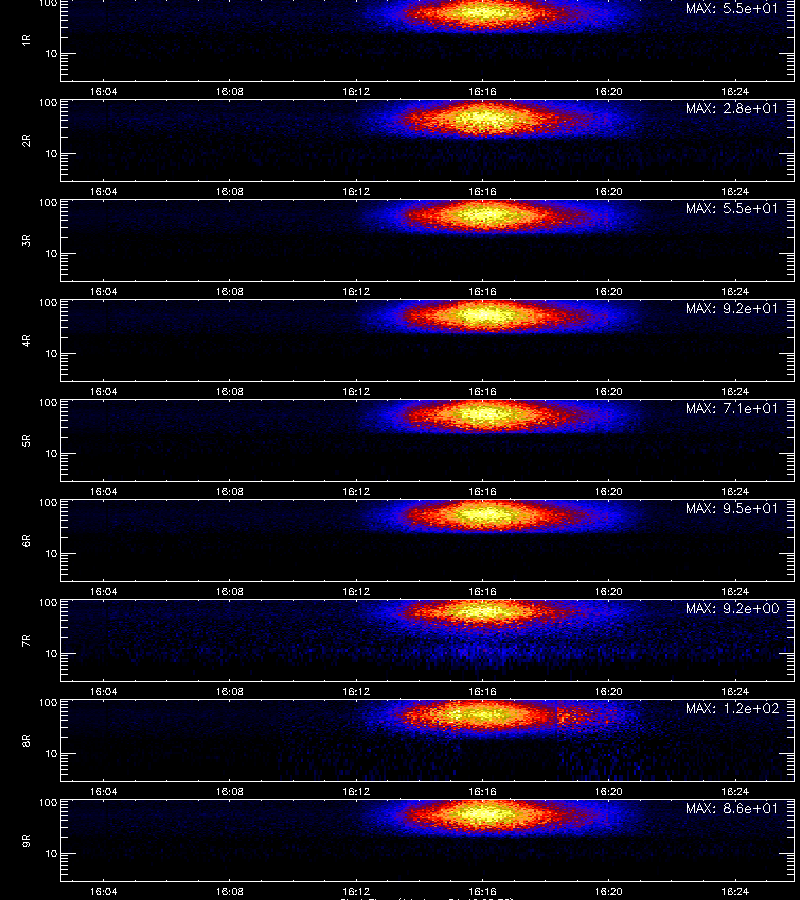Click the 100 y-axis label of the 5R panel
Image resolution: width=800 pixels, height=900 pixels.
48,403
